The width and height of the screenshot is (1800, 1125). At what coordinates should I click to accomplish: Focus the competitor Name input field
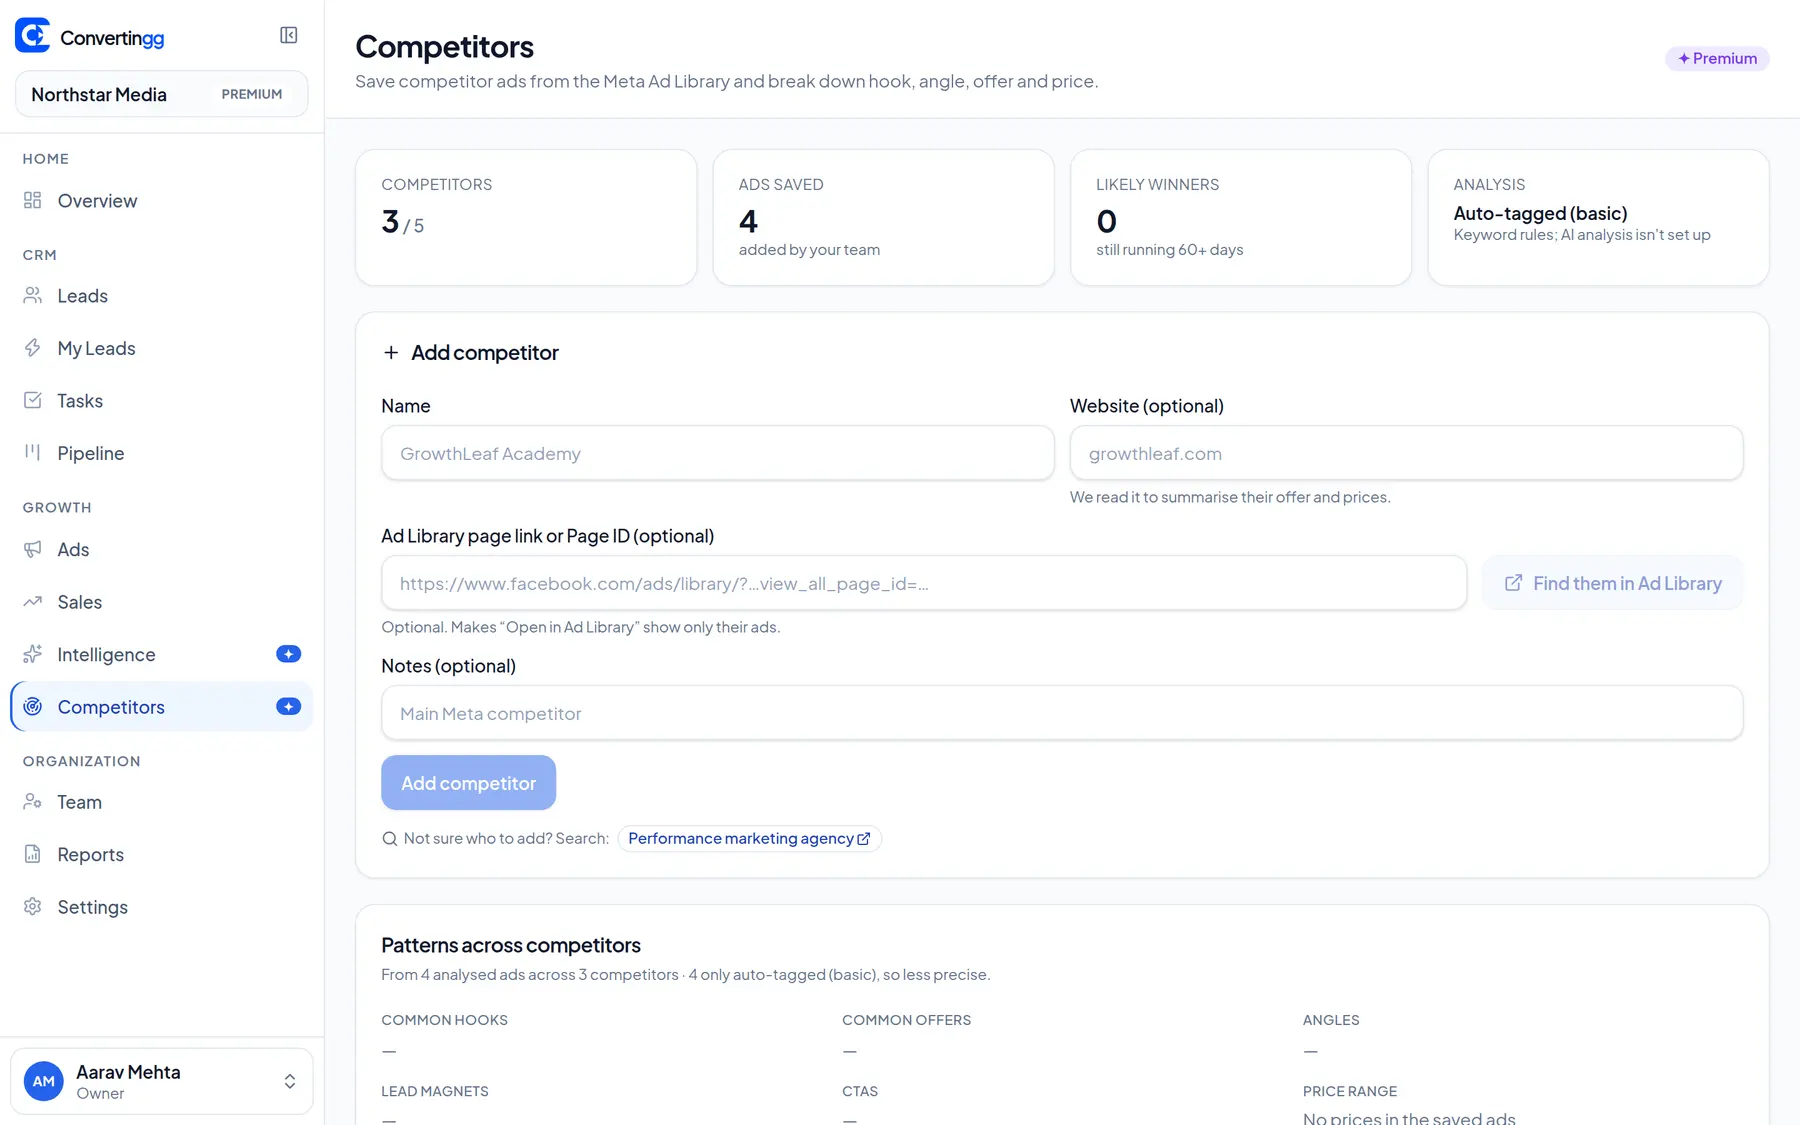pyautogui.click(x=717, y=453)
